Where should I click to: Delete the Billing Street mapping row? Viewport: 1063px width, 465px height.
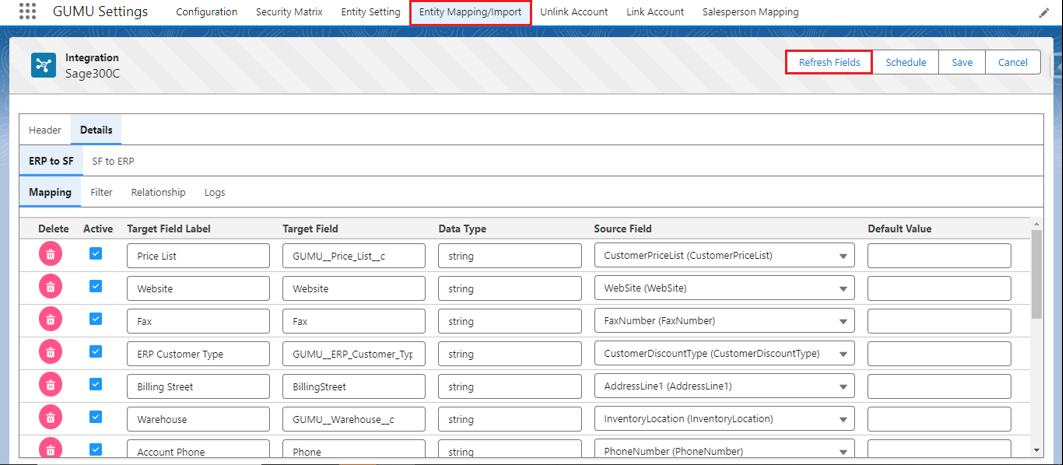point(51,386)
